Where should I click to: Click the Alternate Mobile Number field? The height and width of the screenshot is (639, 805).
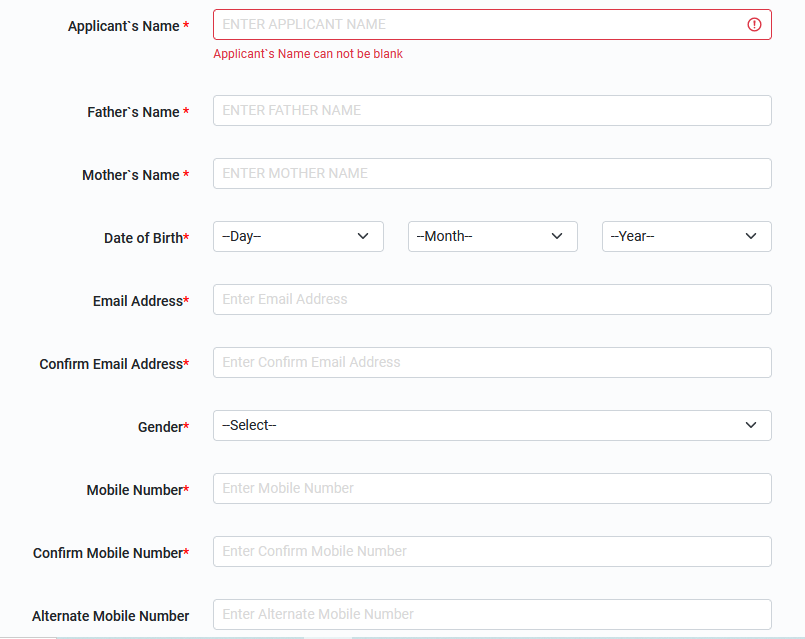pyautogui.click(x=492, y=615)
